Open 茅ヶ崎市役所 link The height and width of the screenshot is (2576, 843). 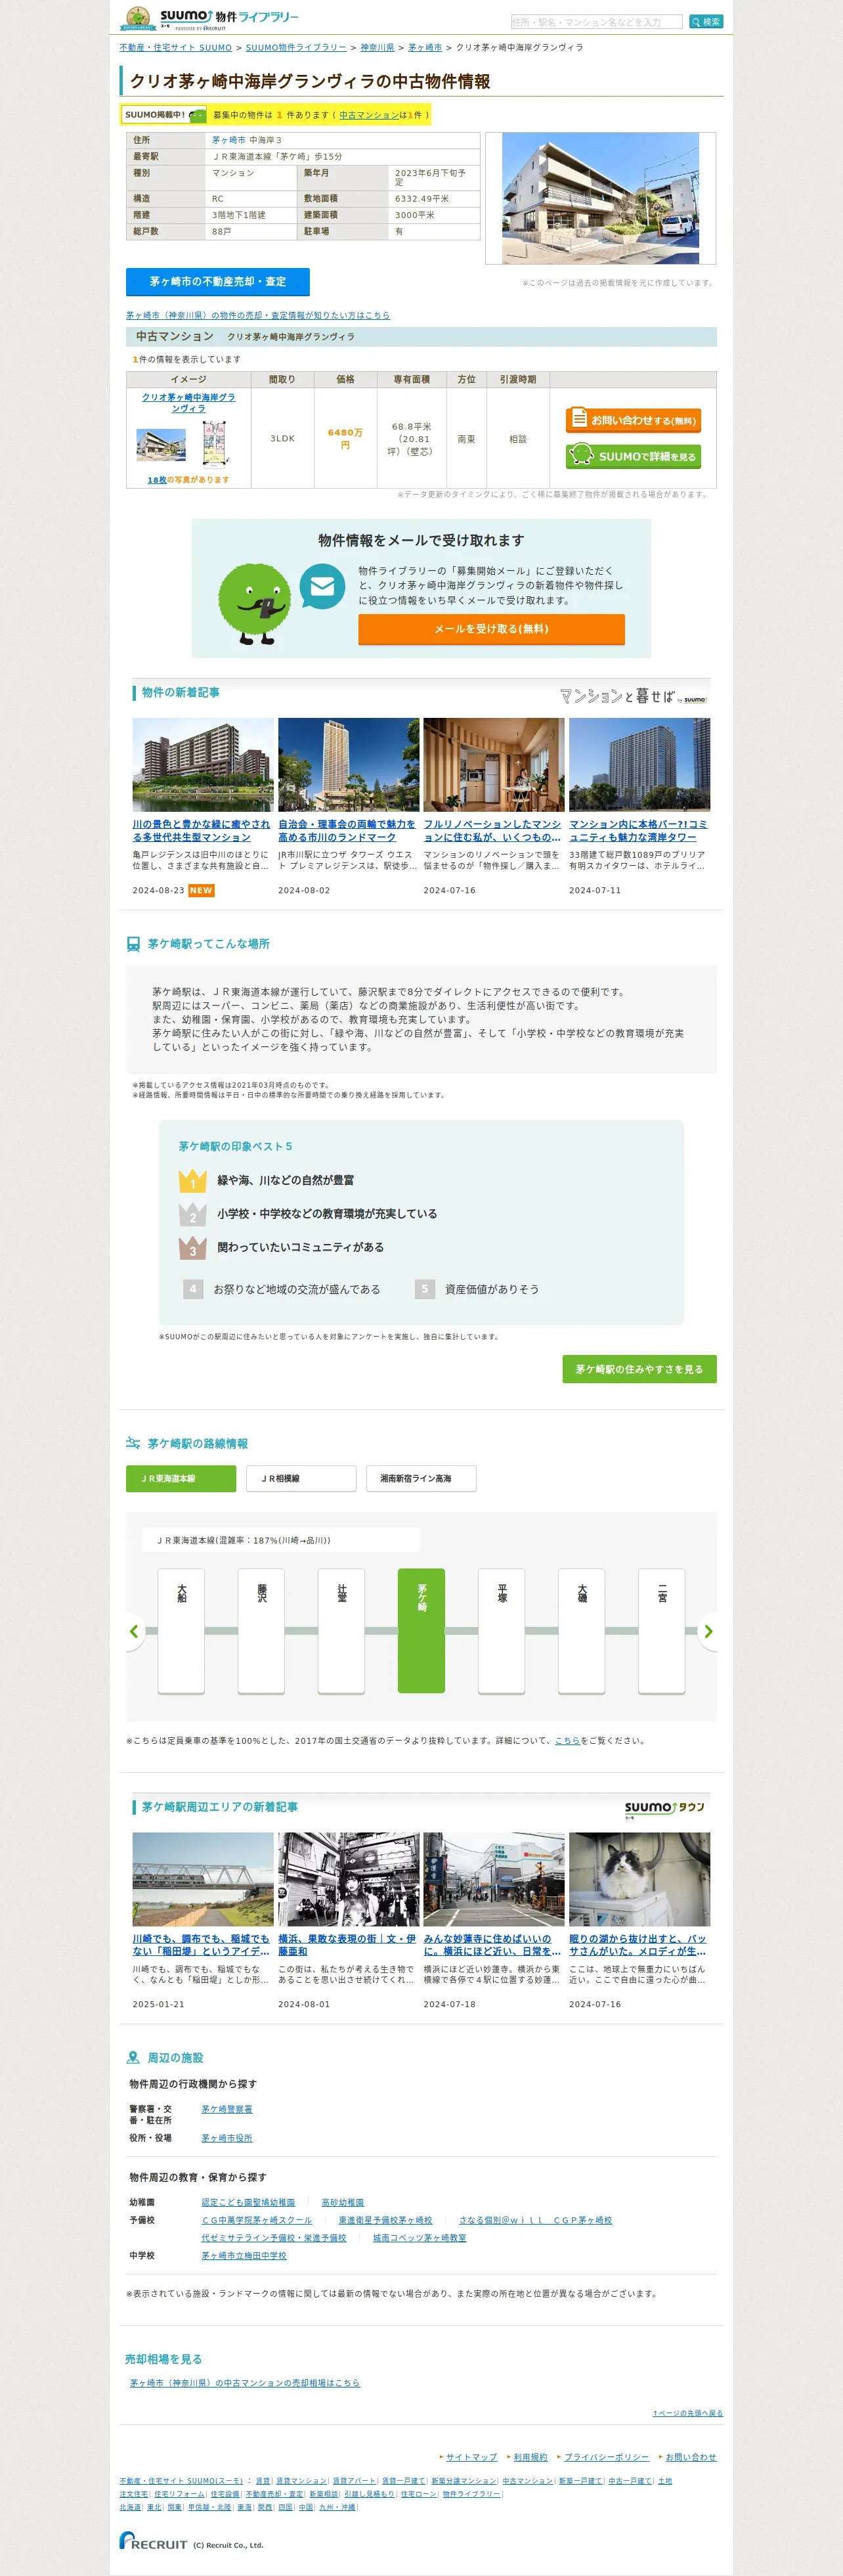coord(227,2138)
